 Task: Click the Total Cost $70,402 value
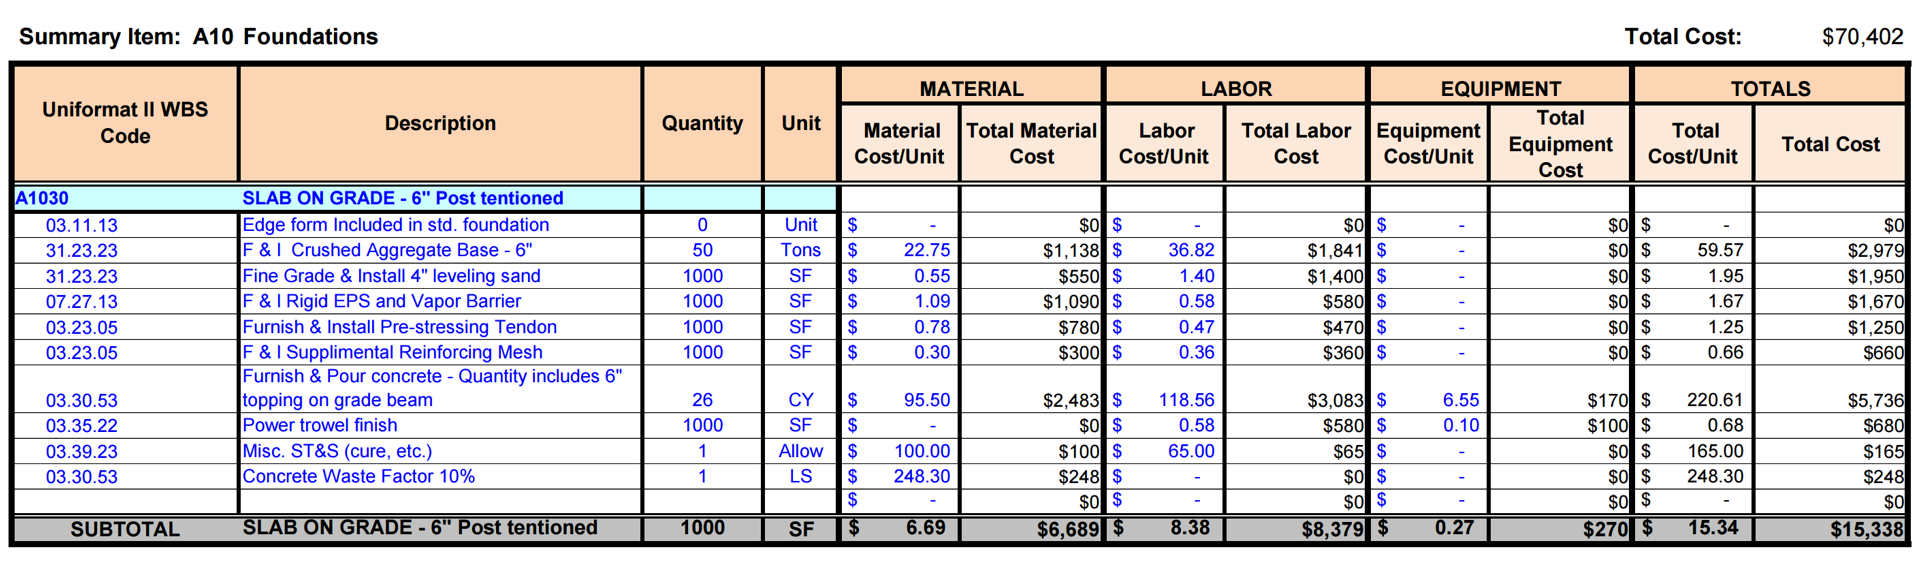pyautogui.click(x=1862, y=37)
